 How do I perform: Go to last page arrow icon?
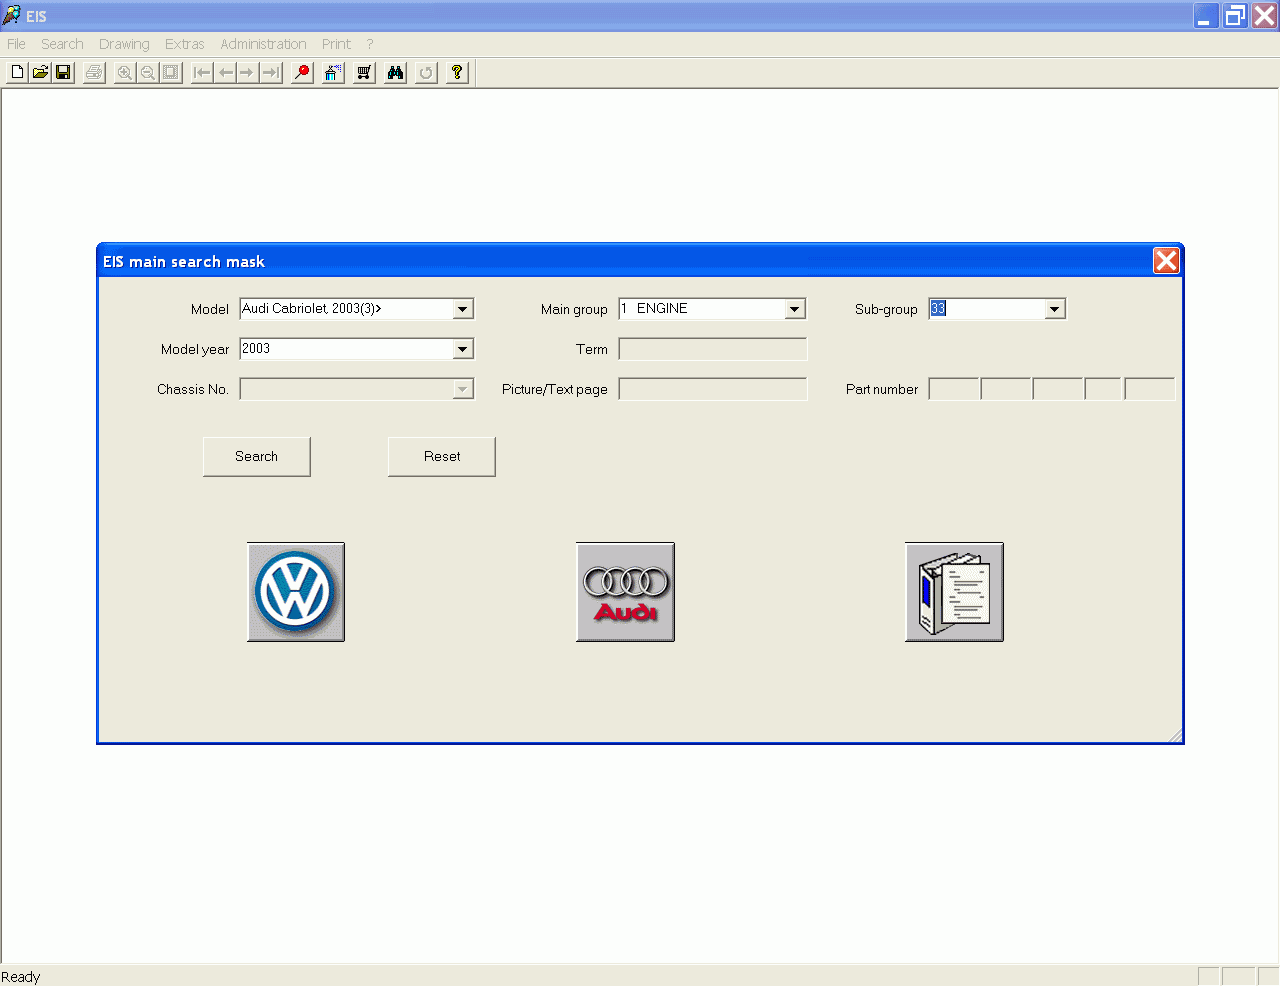(x=271, y=72)
